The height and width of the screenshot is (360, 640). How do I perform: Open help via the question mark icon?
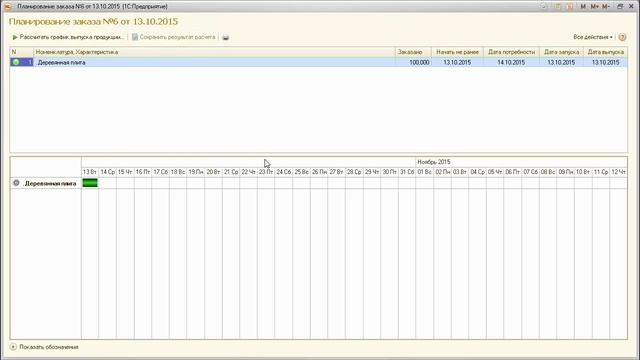pos(622,37)
